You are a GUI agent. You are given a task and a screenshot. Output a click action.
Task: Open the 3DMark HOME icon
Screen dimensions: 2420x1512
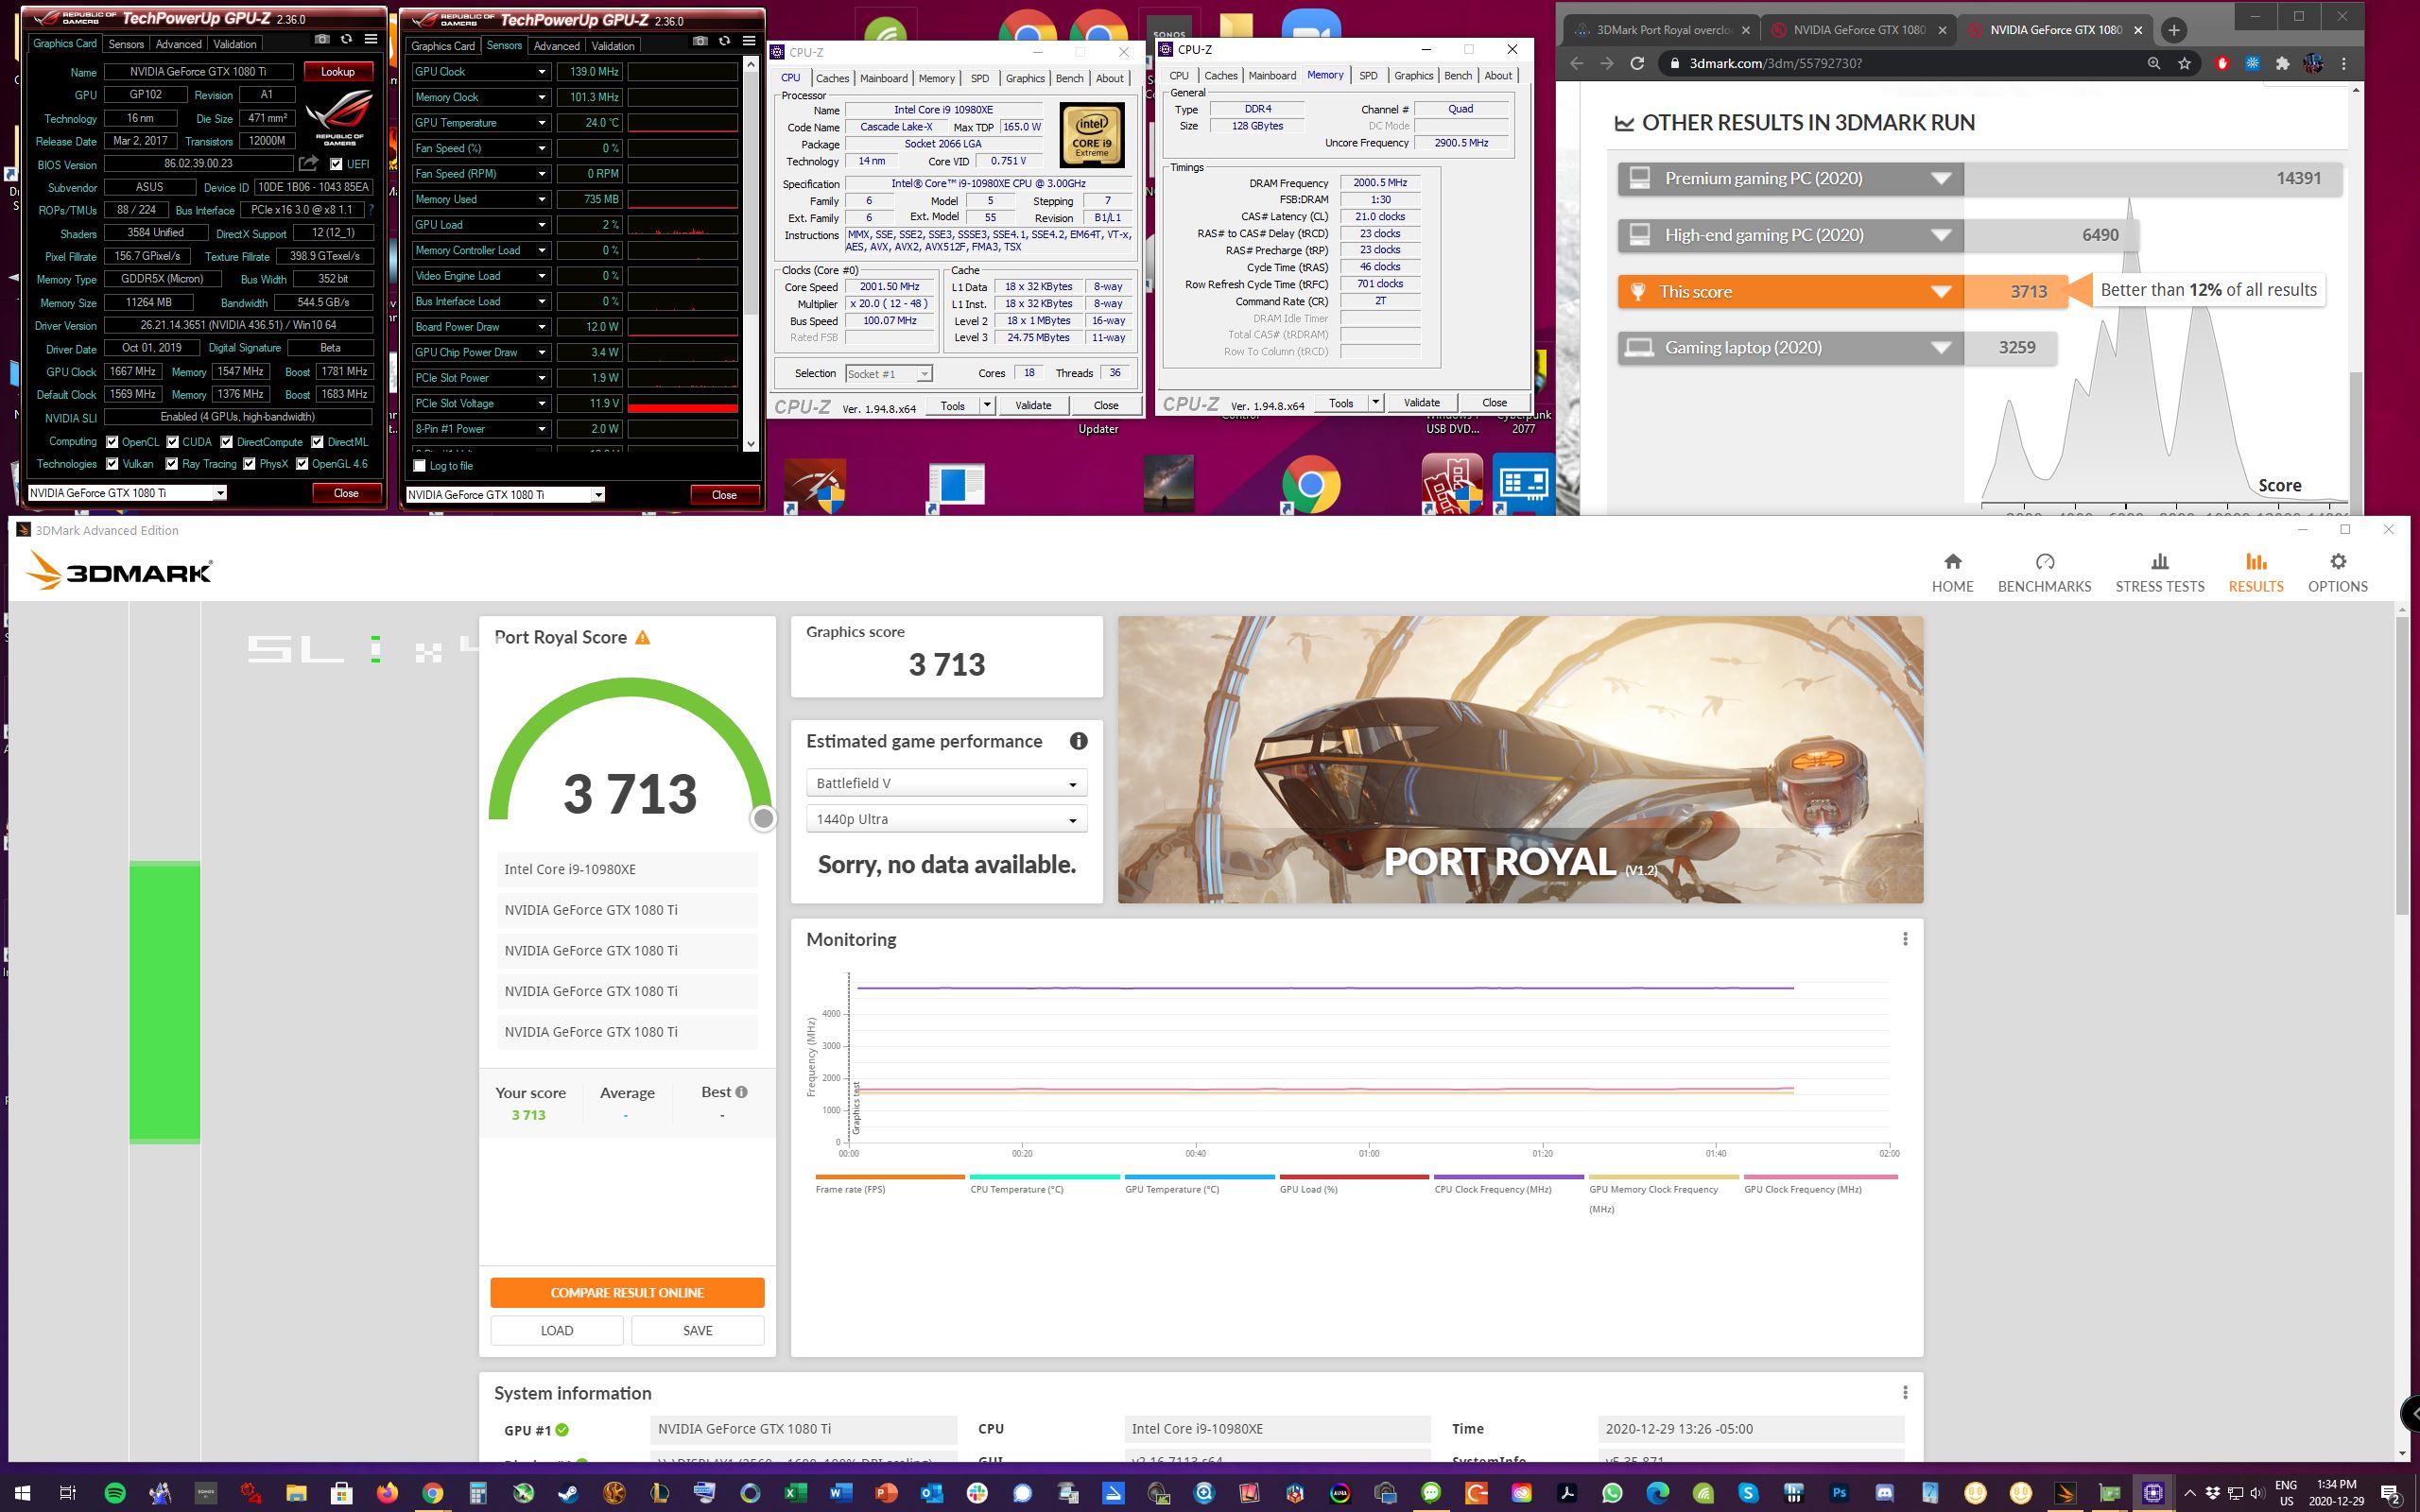pyautogui.click(x=1952, y=561)
